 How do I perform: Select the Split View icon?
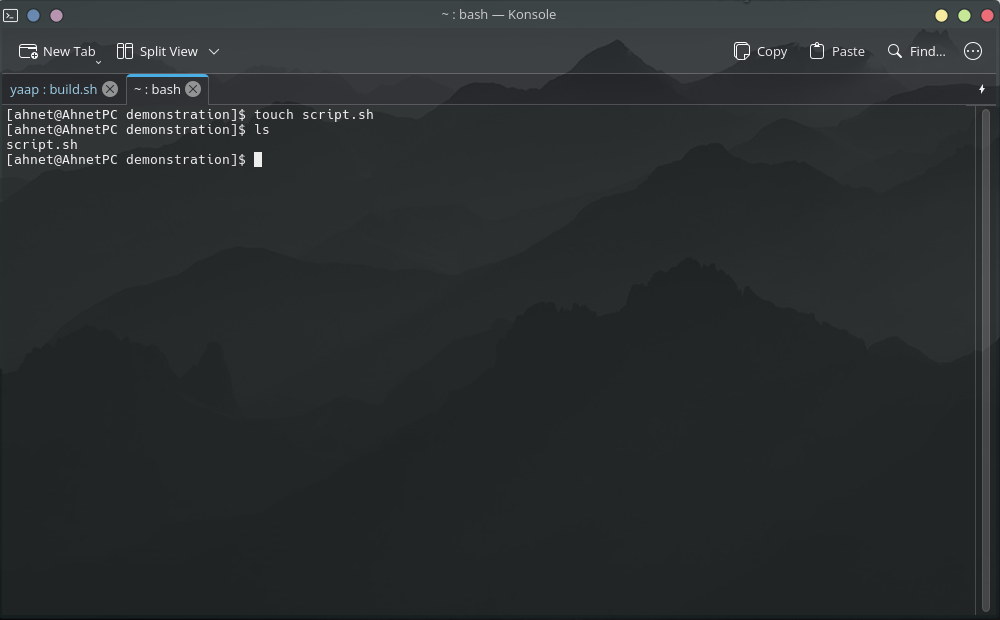tap(125, 50)
